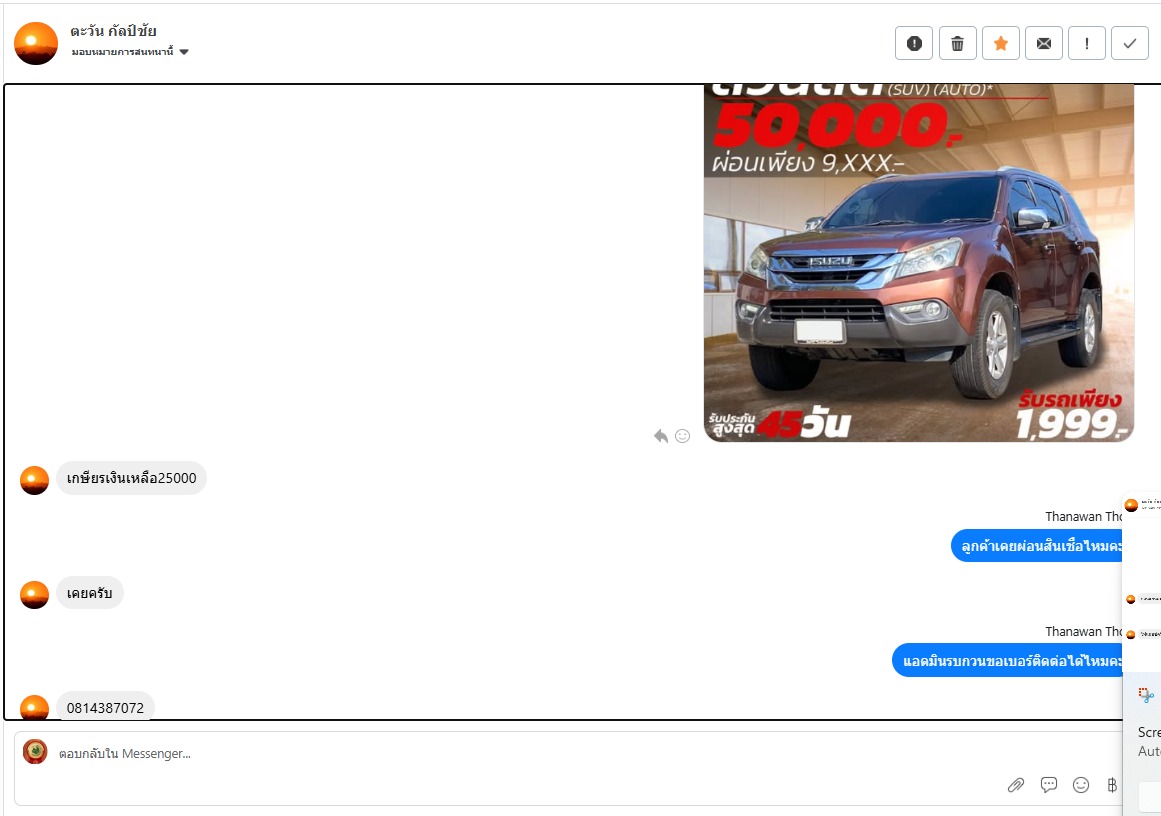Image resolution: width=1161 pixels, height=816 pixels.
Task: Select the blue message asking for contact number
Action: point(1007,661)
